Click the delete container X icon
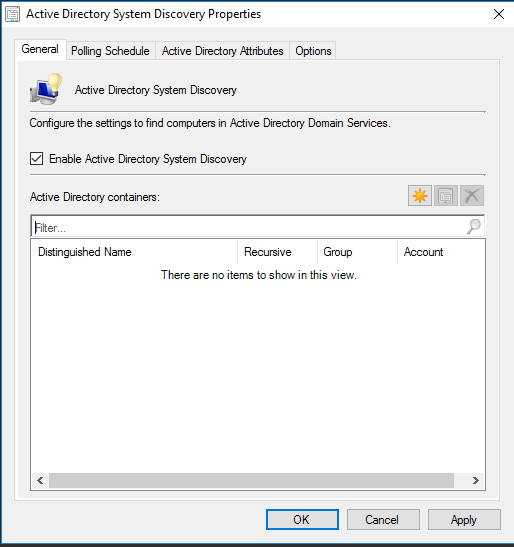 (x=472, y=195)
